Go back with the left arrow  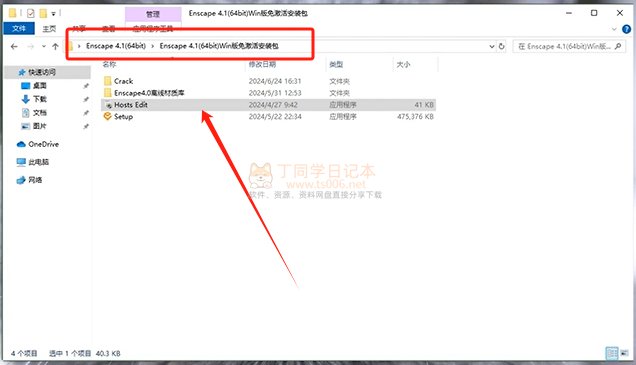point(14,46)
